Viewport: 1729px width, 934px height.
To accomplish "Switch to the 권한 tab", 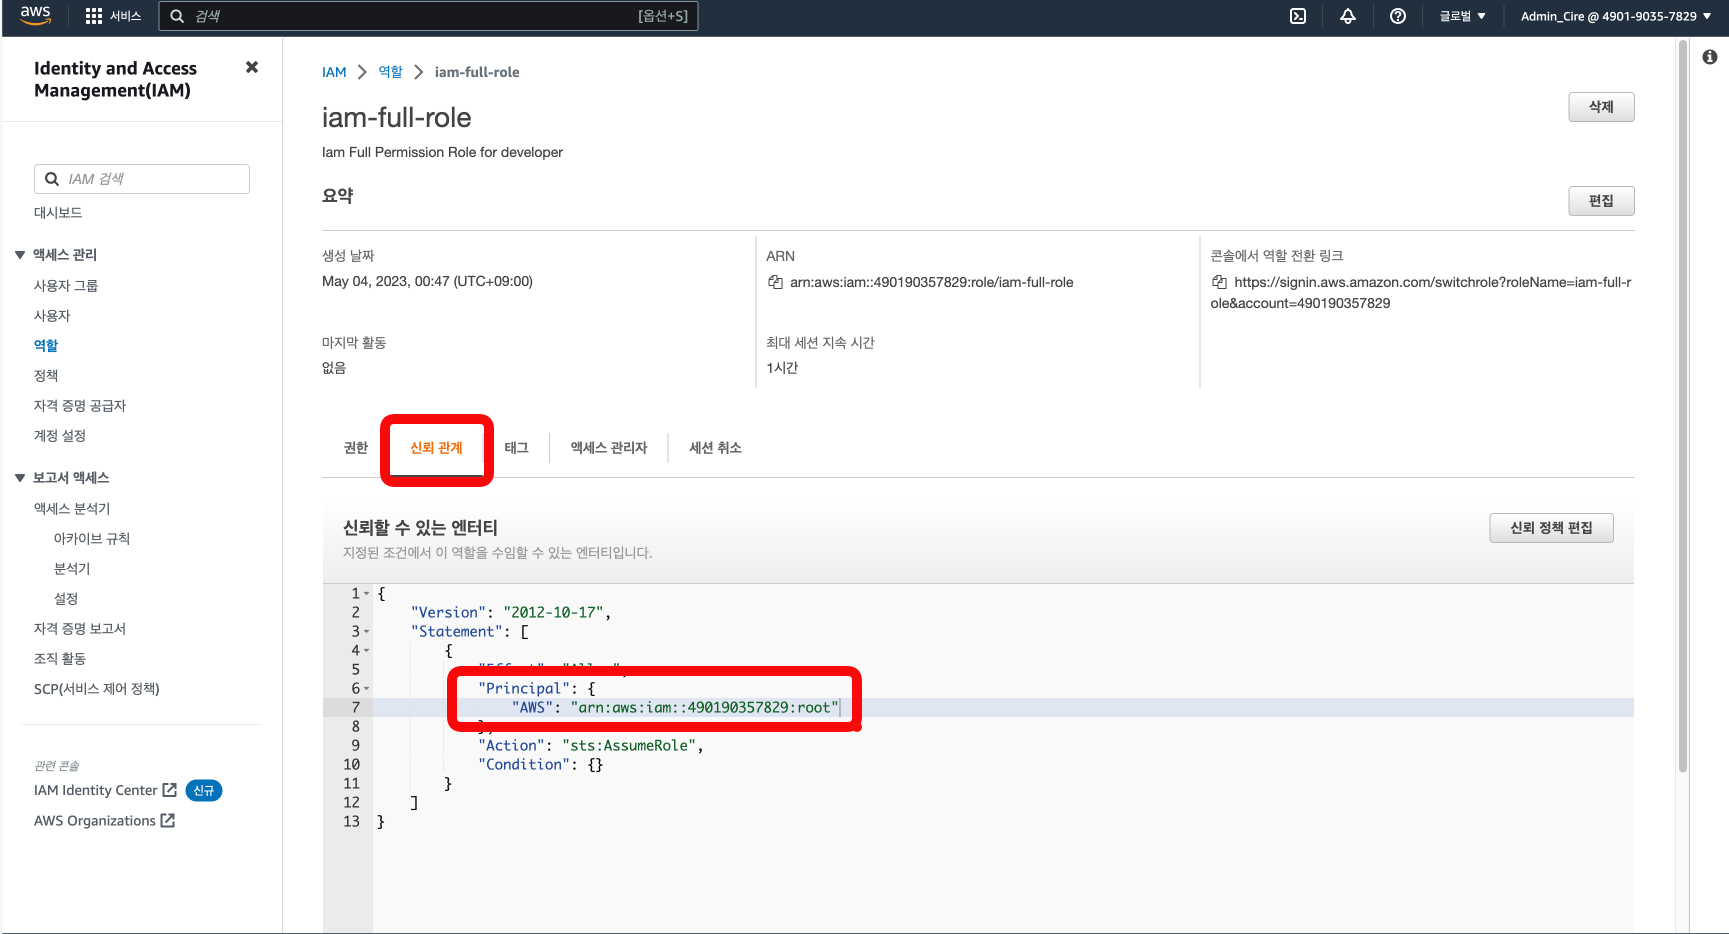I will [x=356, y=448].
